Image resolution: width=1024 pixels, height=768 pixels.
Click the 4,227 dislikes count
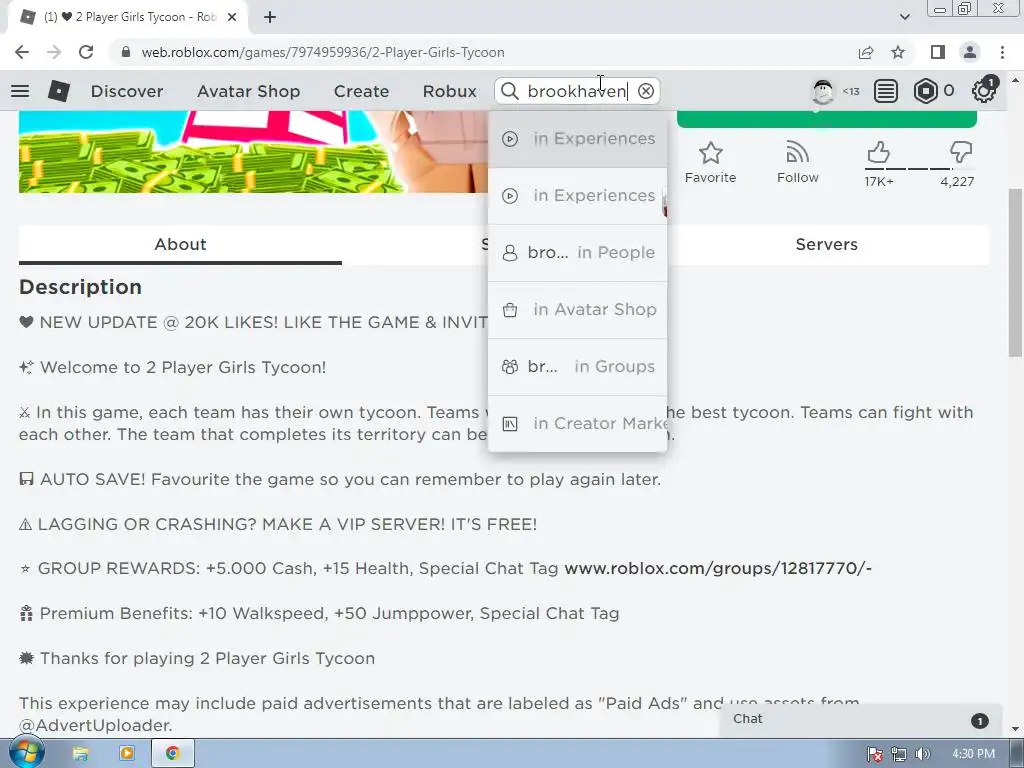pyautogui.click(x=957, y=182)
